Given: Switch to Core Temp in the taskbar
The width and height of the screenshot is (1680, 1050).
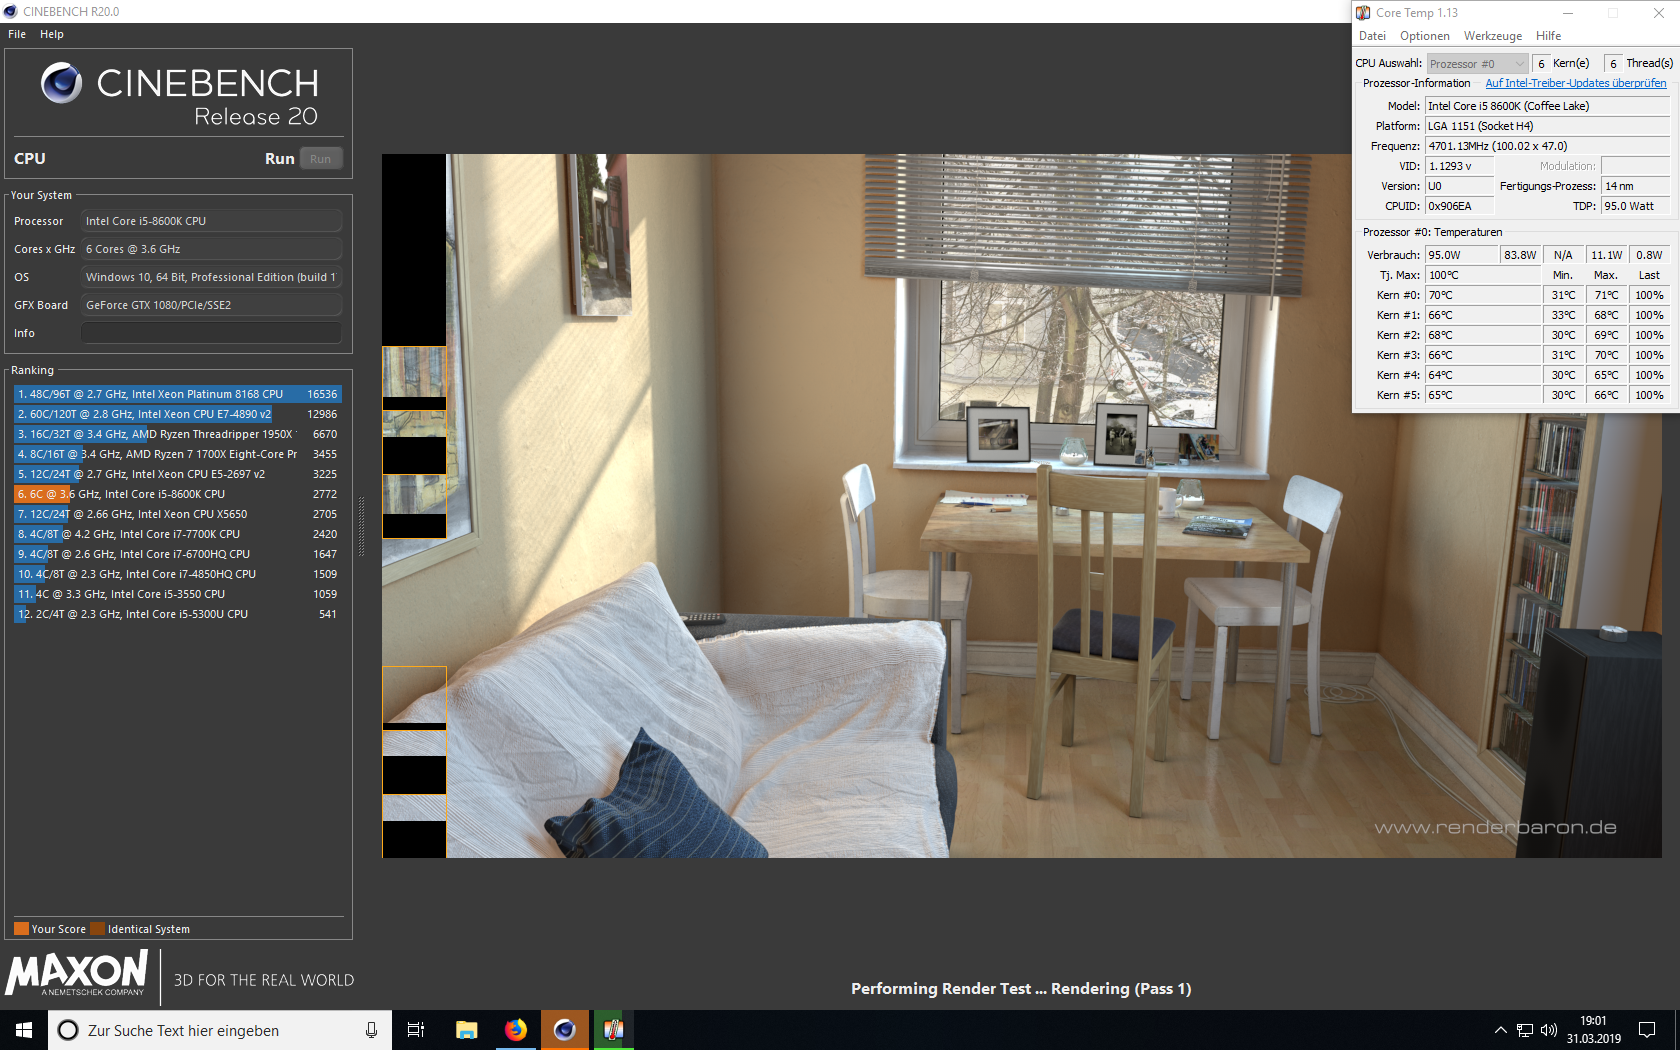Looking at the screenshot, I should 613,1030.
